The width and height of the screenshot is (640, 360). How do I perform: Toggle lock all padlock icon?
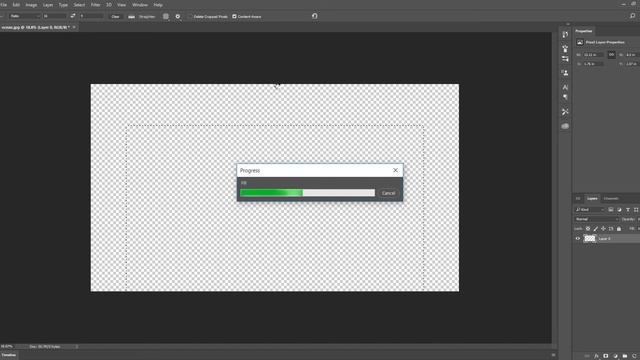pyautogui.click(x=619, y=229)
